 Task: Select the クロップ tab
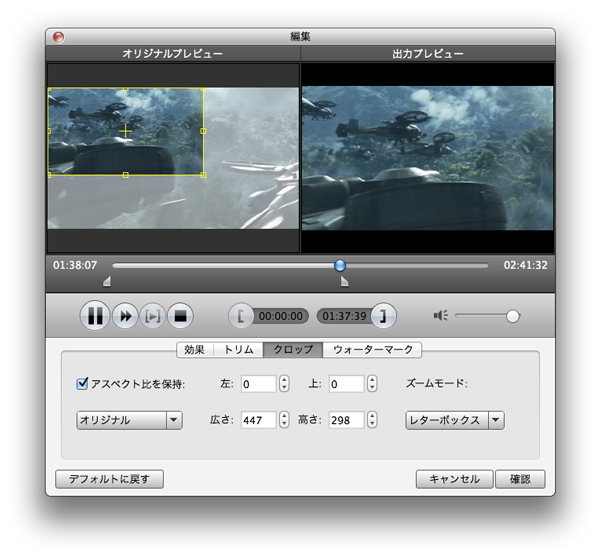pyautogui.click(x=293, y=350)
